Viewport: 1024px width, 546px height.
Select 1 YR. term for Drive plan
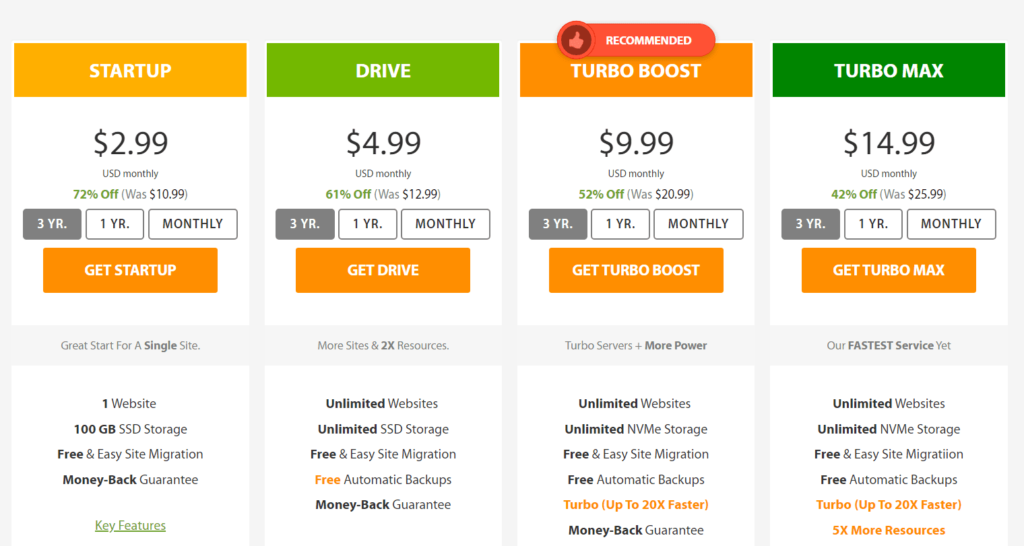(x=368, y=224)
